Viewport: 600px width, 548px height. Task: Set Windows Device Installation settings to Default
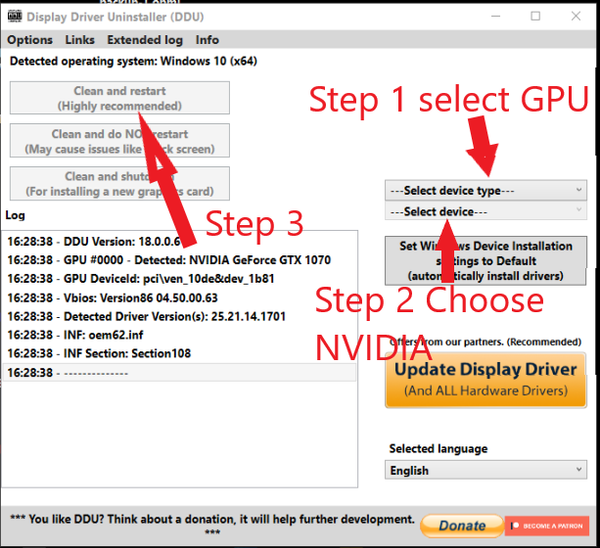click(486, 261)
